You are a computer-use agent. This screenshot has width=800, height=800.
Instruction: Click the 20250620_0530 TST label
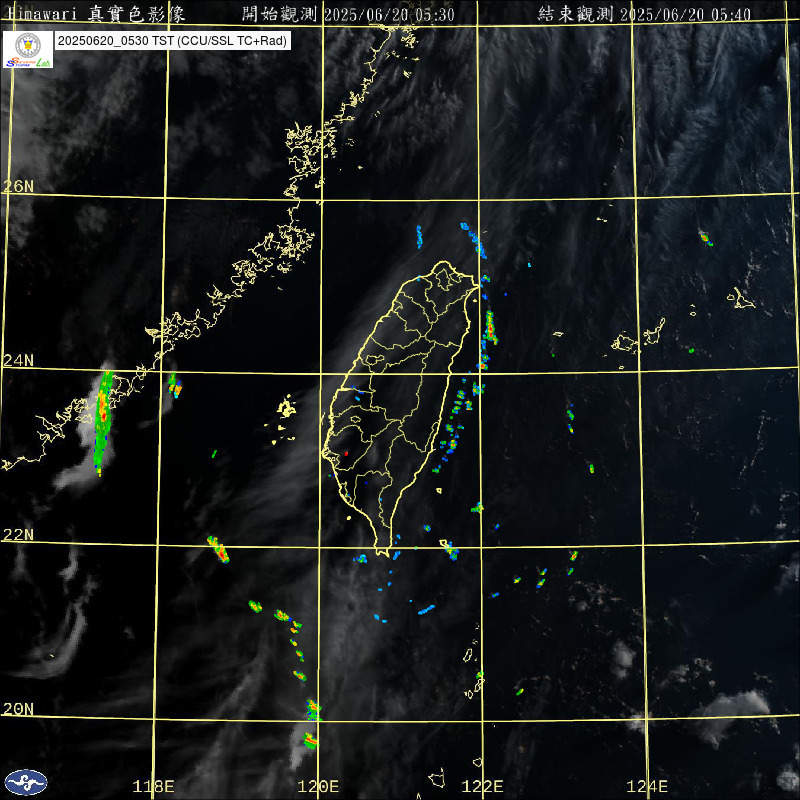[x=173, y=41]
